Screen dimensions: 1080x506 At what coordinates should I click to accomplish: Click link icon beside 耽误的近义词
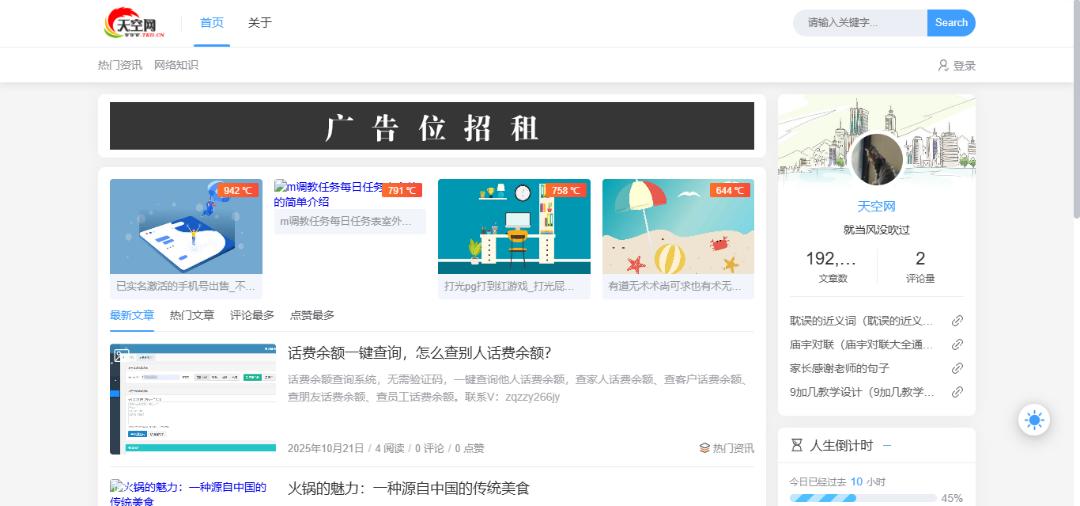pyautogui.click(x=957, y=321)
